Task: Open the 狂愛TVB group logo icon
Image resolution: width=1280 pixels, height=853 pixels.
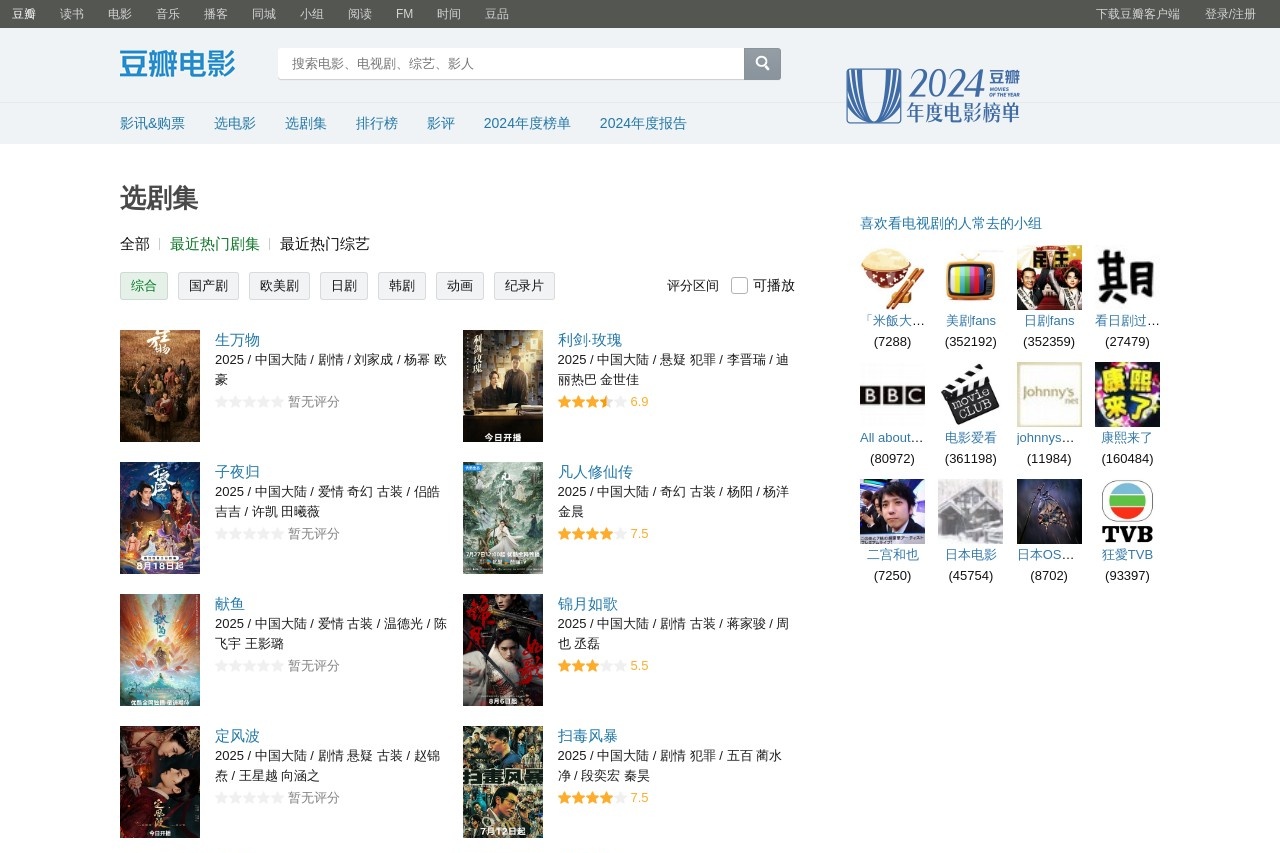Action: (1127, 512)
